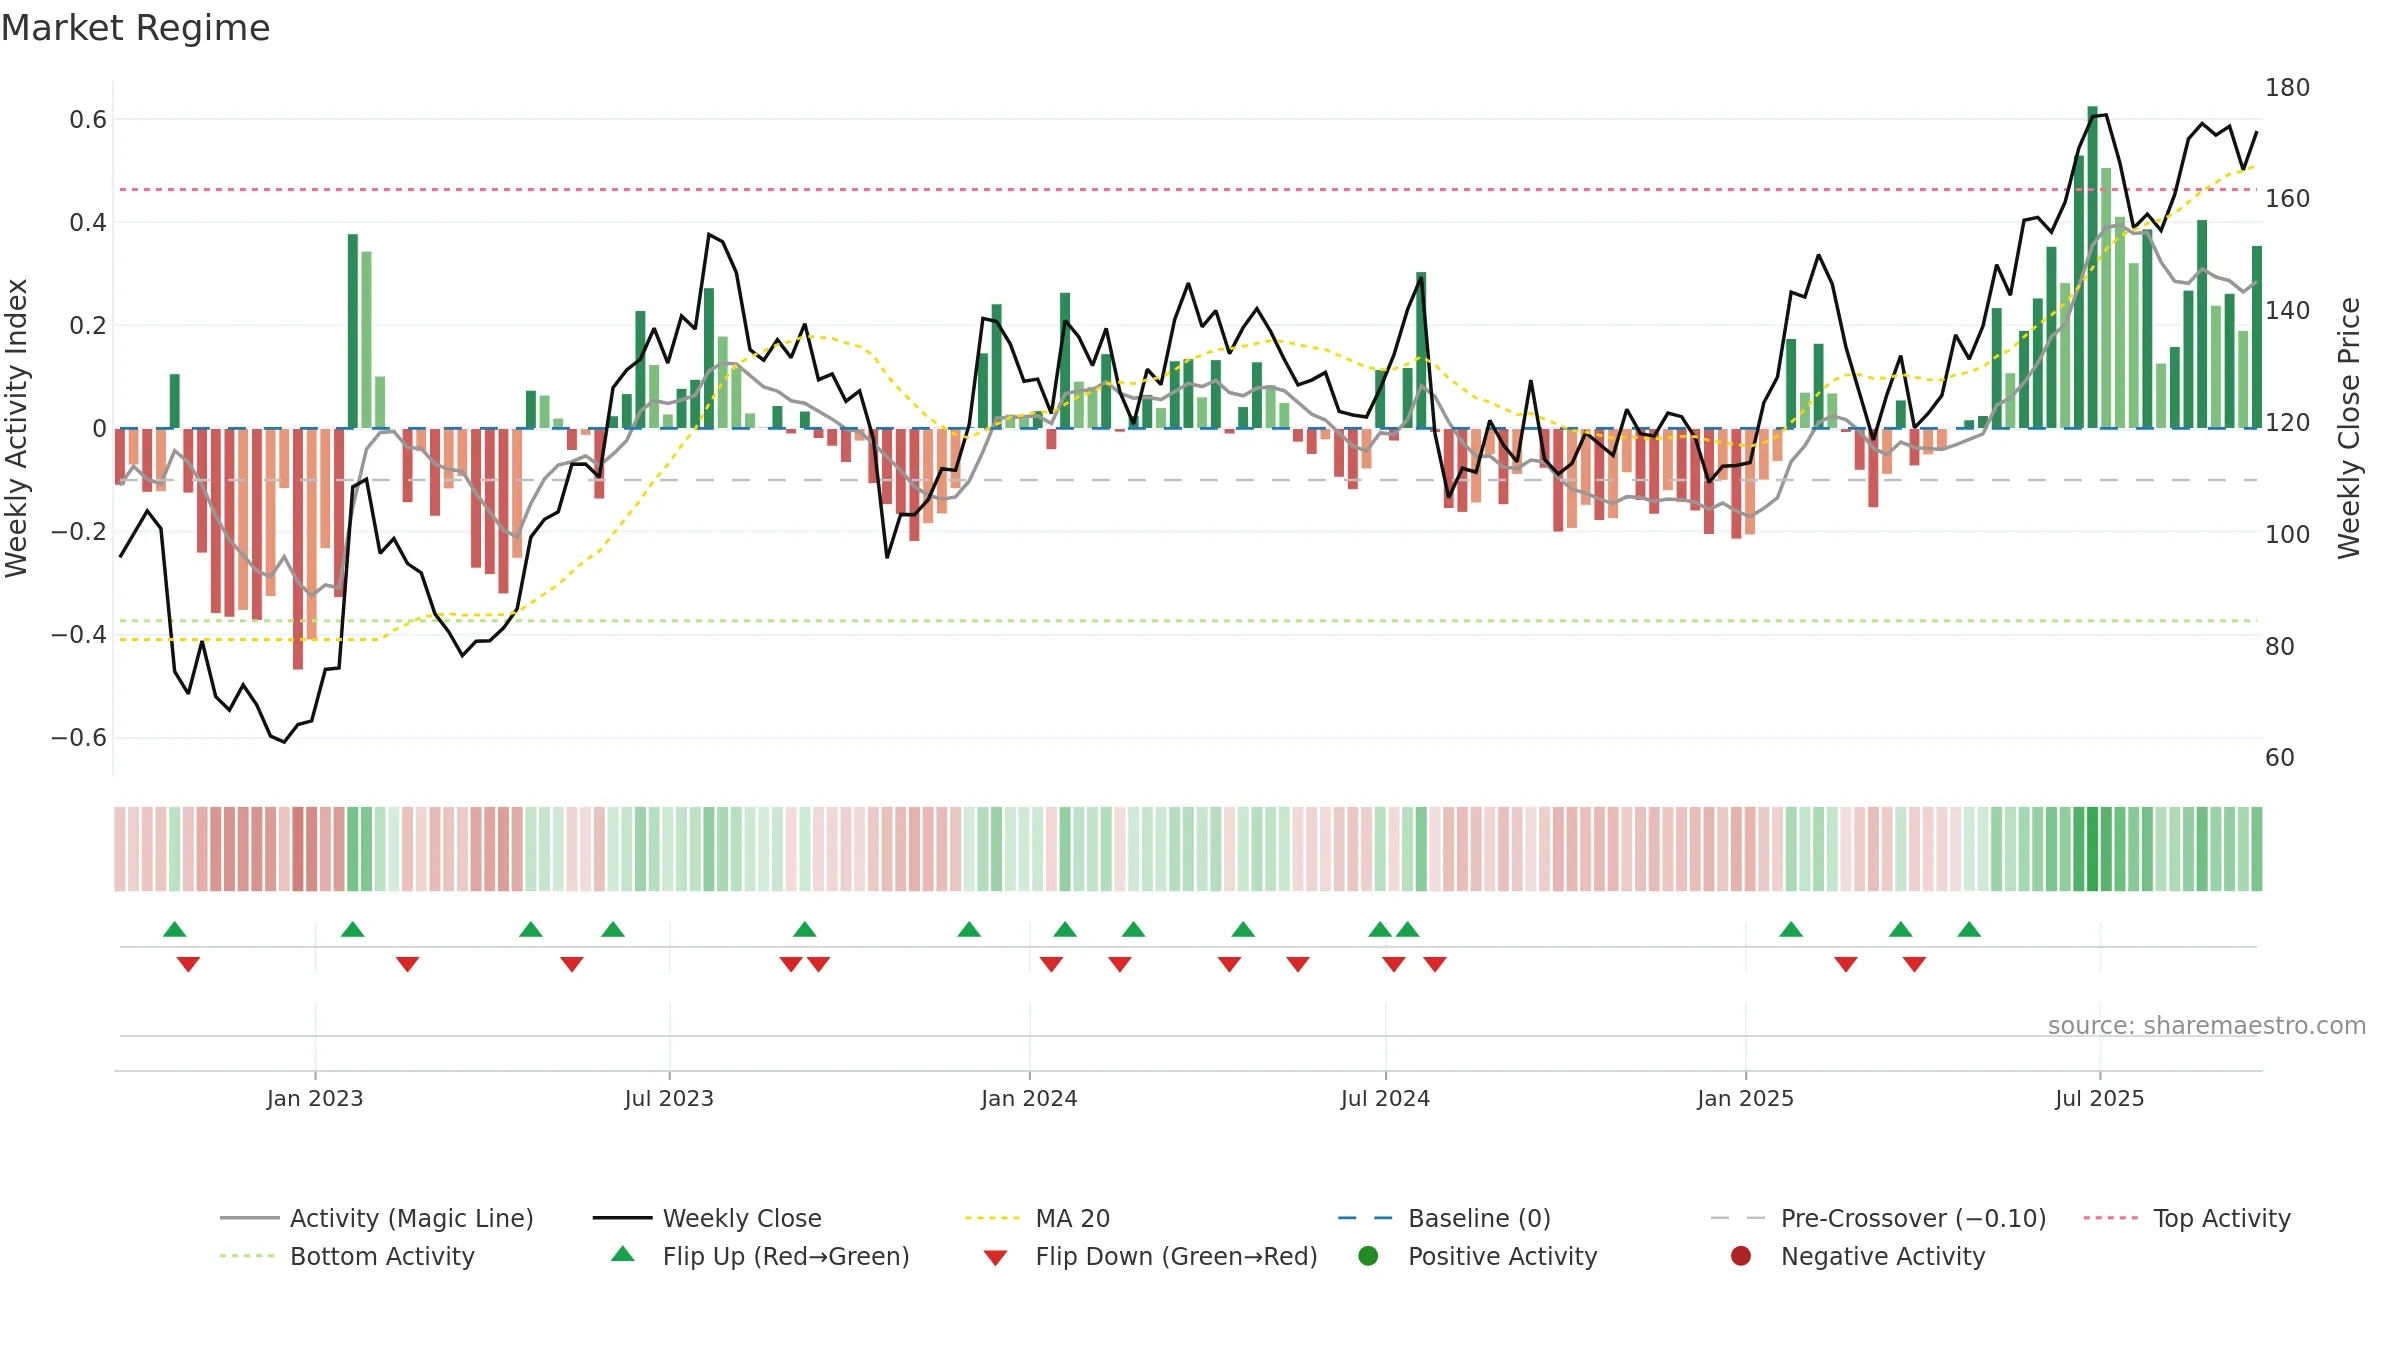The image size is (2400, 1350).
Task: Click the 0.4 left axis tick label
Action: point(88,223)
